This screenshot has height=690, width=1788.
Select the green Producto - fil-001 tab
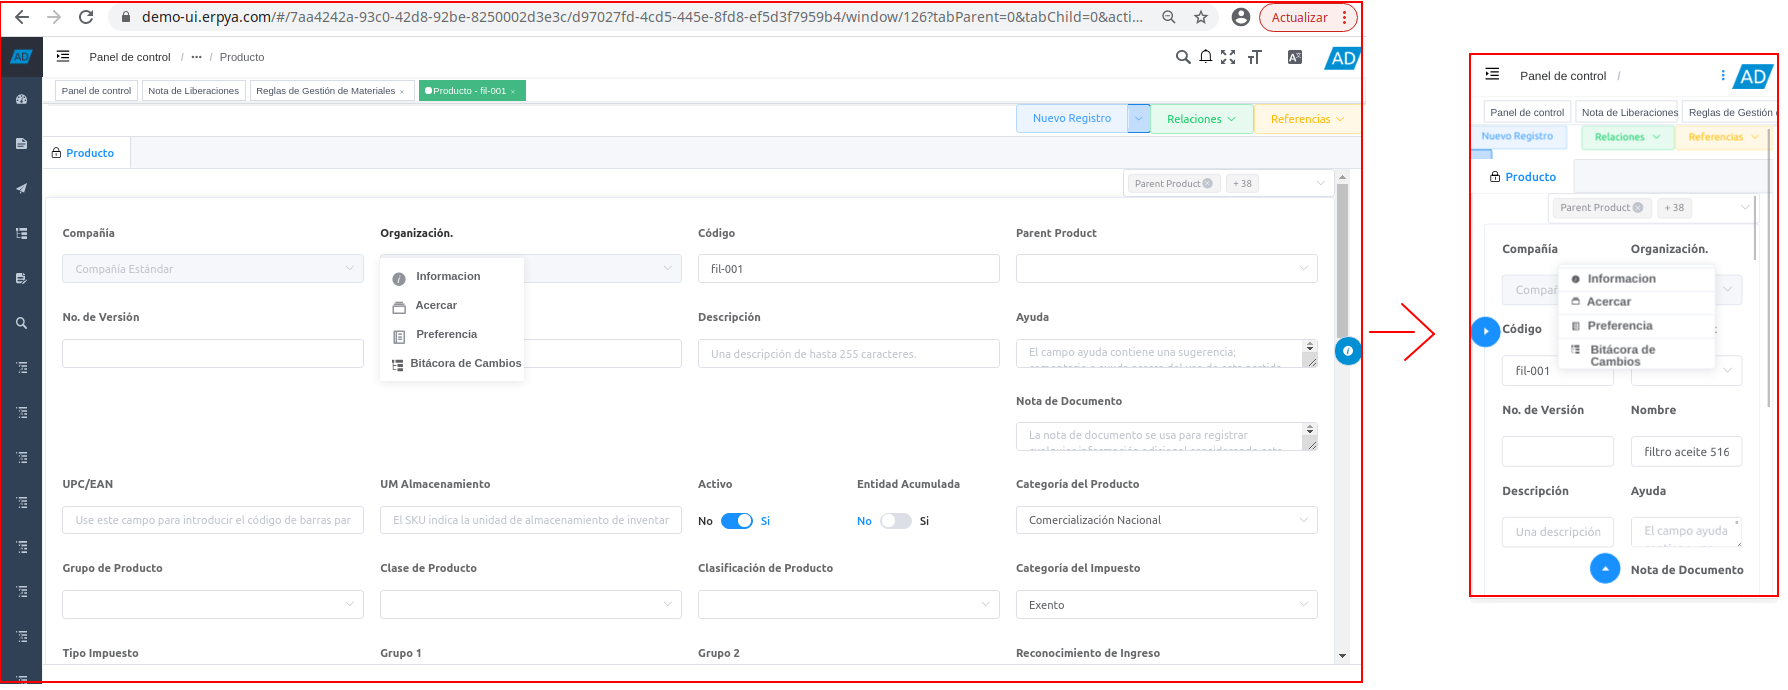click(x=468, y=91)
